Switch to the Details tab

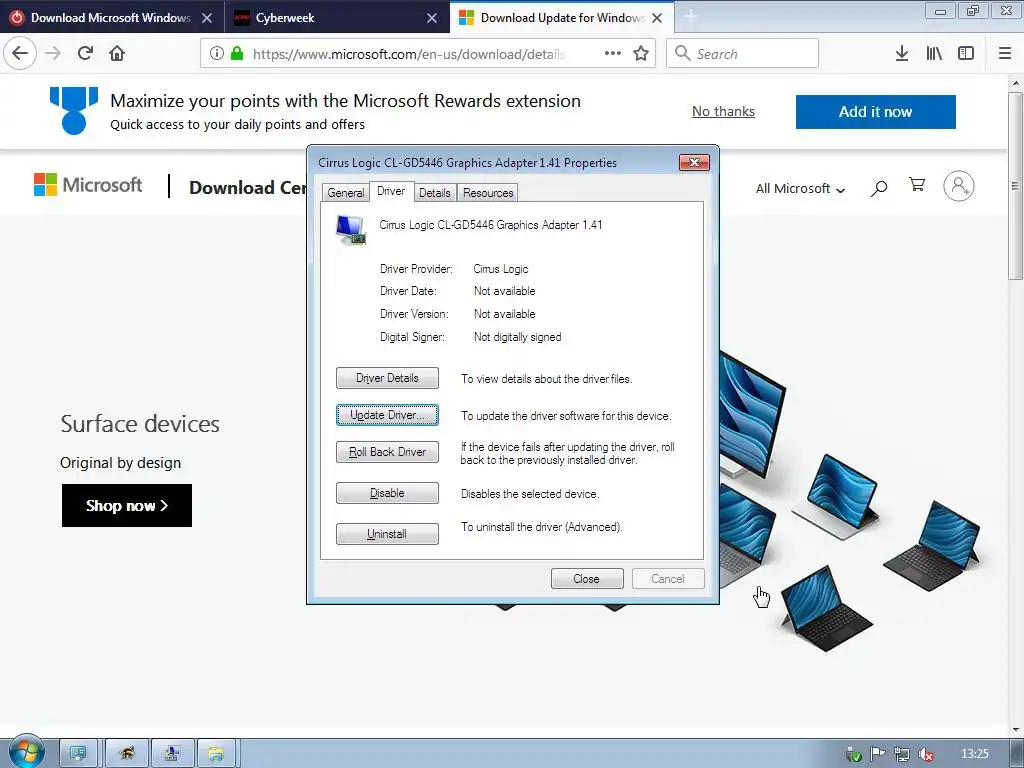coord(435,193)
